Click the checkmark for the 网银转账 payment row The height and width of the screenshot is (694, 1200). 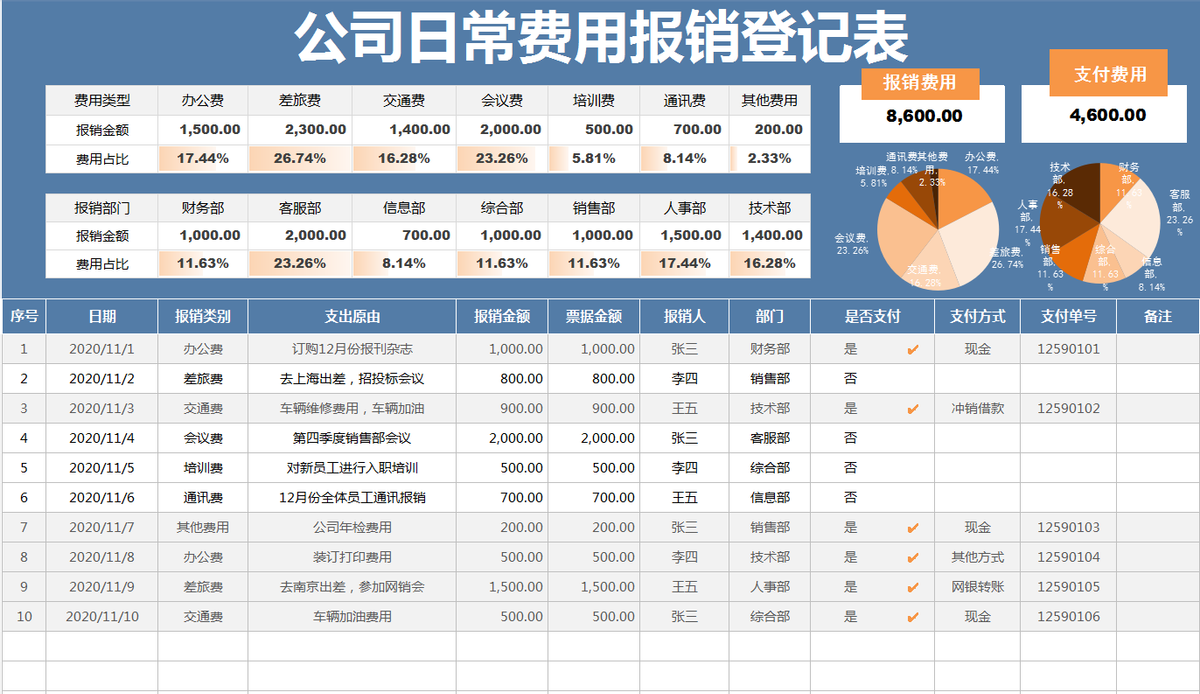[911, 587]
